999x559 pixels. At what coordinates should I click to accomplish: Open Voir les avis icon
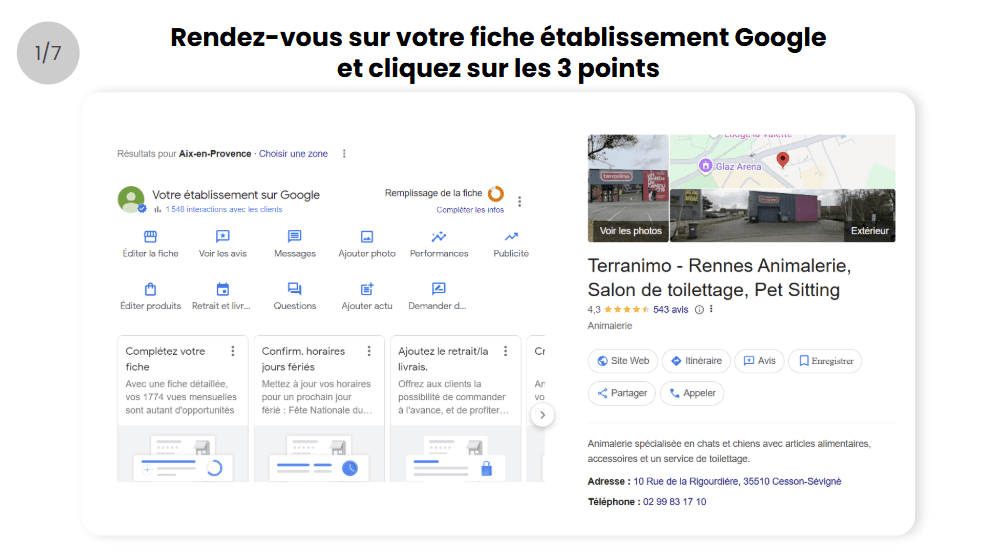(222, 236)
